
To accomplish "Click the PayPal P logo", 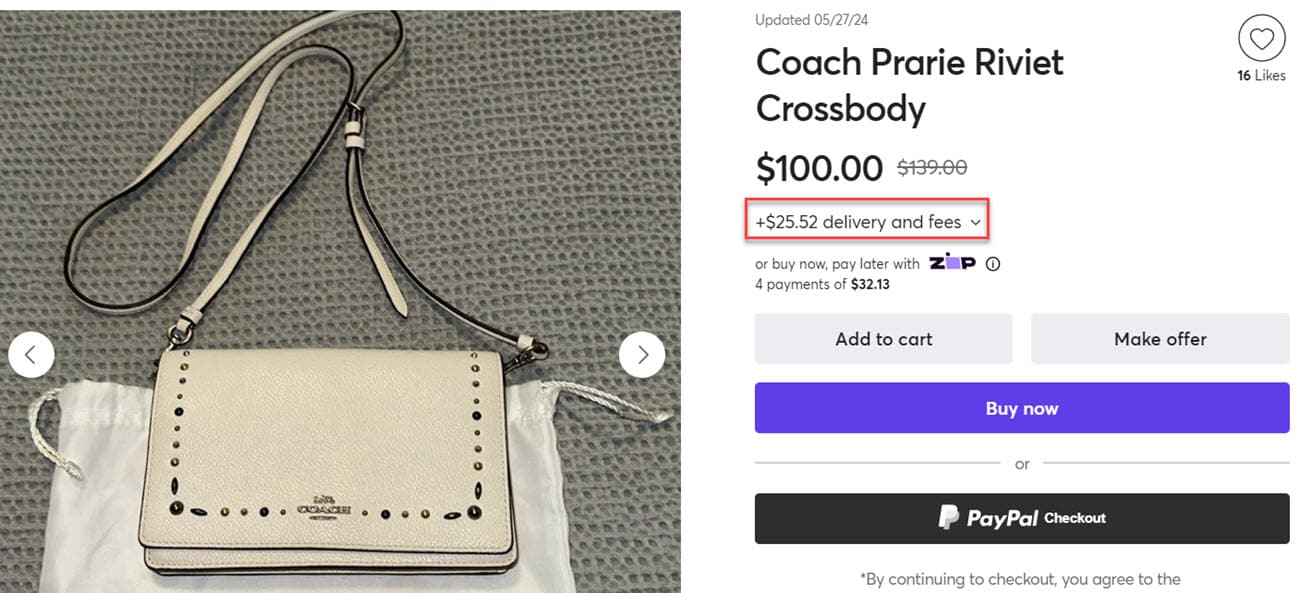I will [x=948, y=518].
